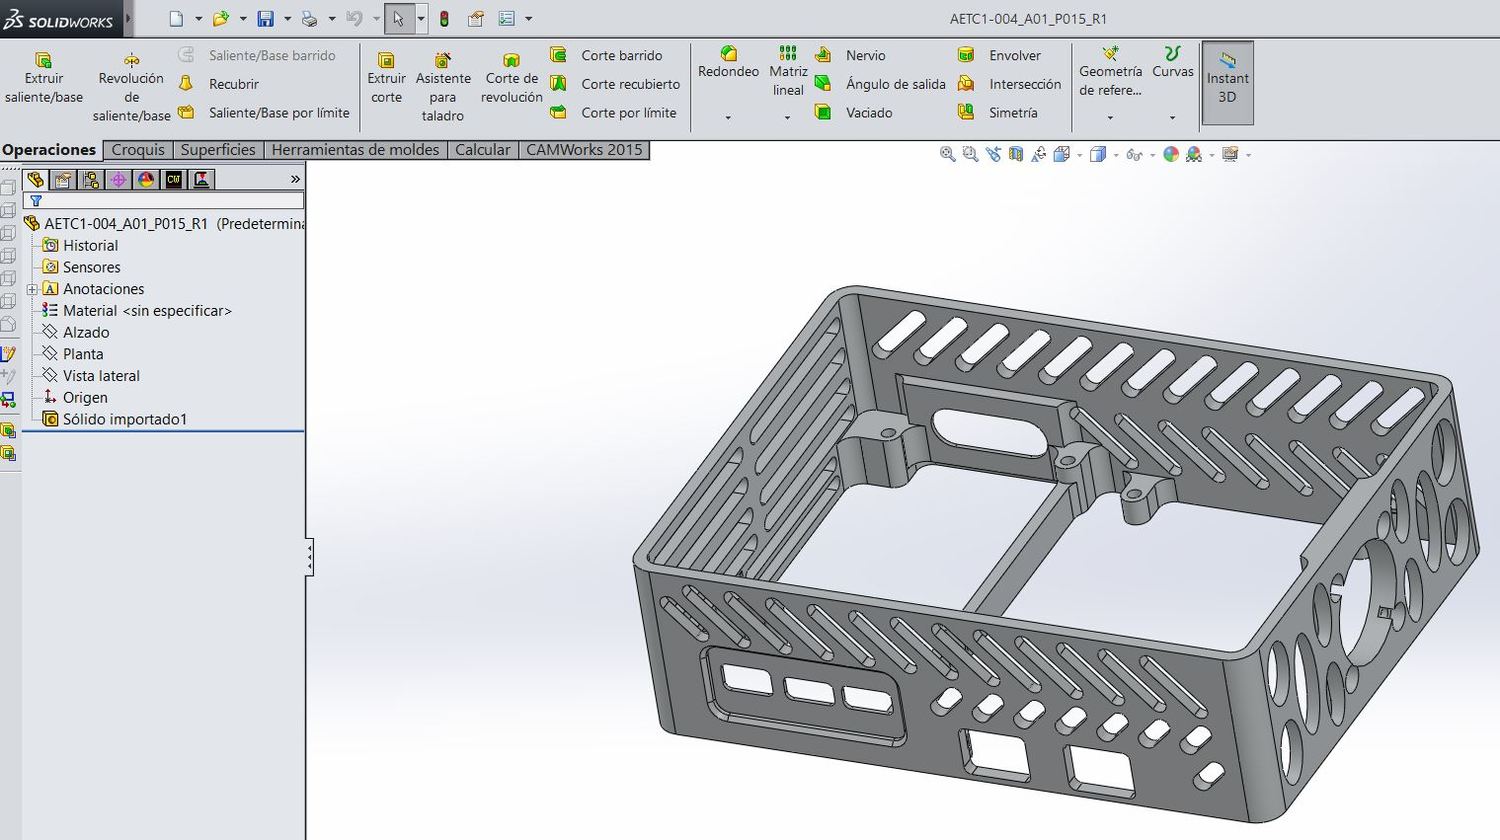The image size is (1500, 840).
Task: Open the Redondeo dropdown arrow
Action: tap(728, 118)
